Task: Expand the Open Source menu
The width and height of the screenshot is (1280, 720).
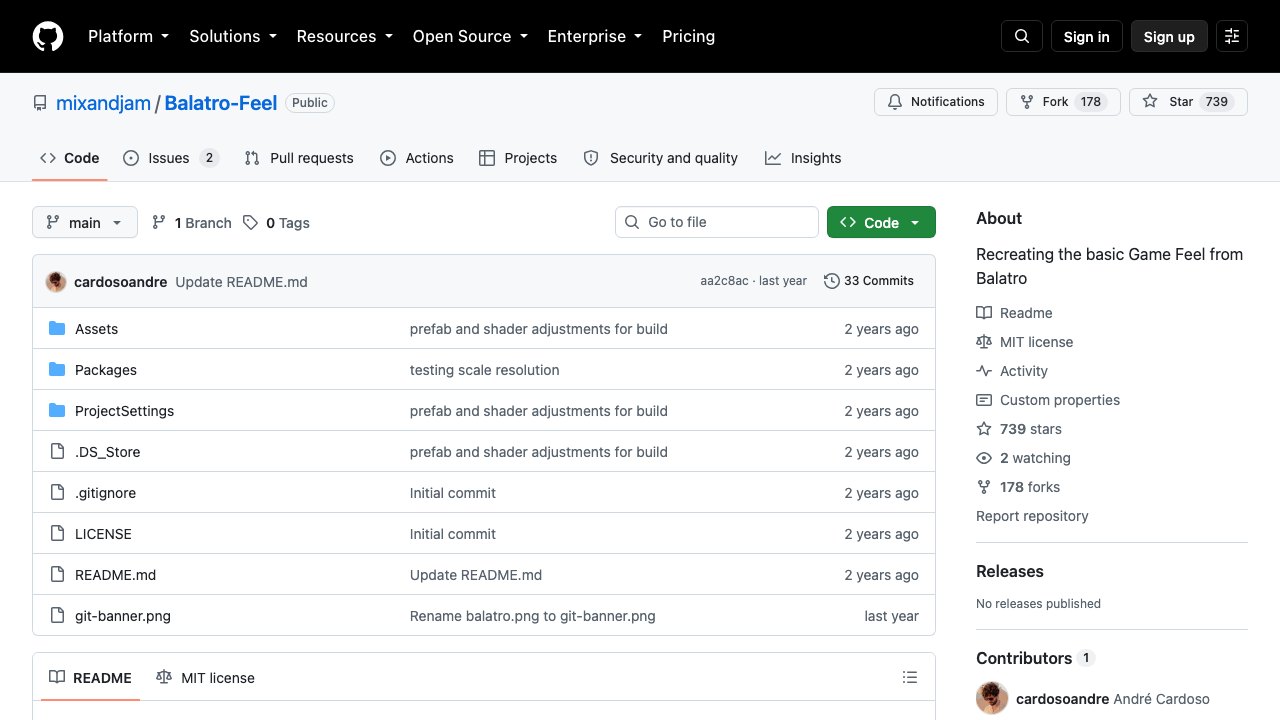Action: coord(470,36)
